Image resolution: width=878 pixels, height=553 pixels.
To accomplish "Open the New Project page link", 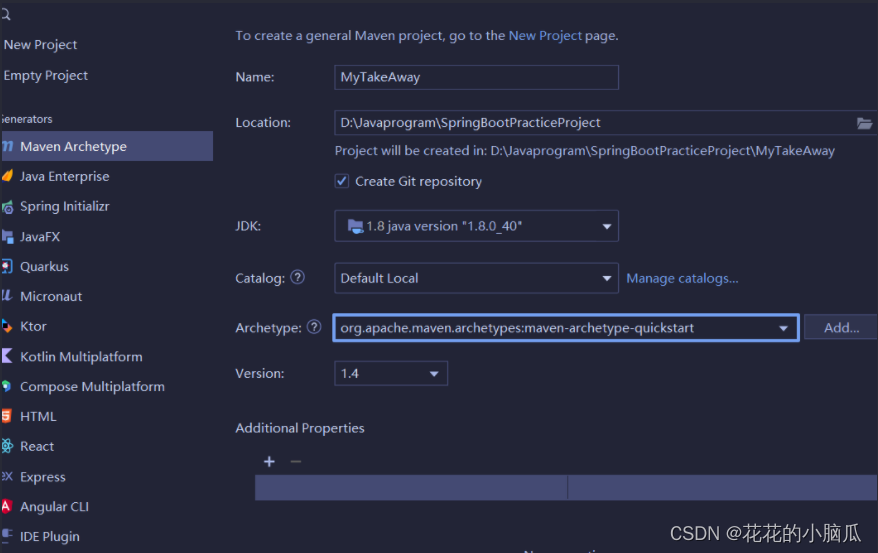I will 545,36.
